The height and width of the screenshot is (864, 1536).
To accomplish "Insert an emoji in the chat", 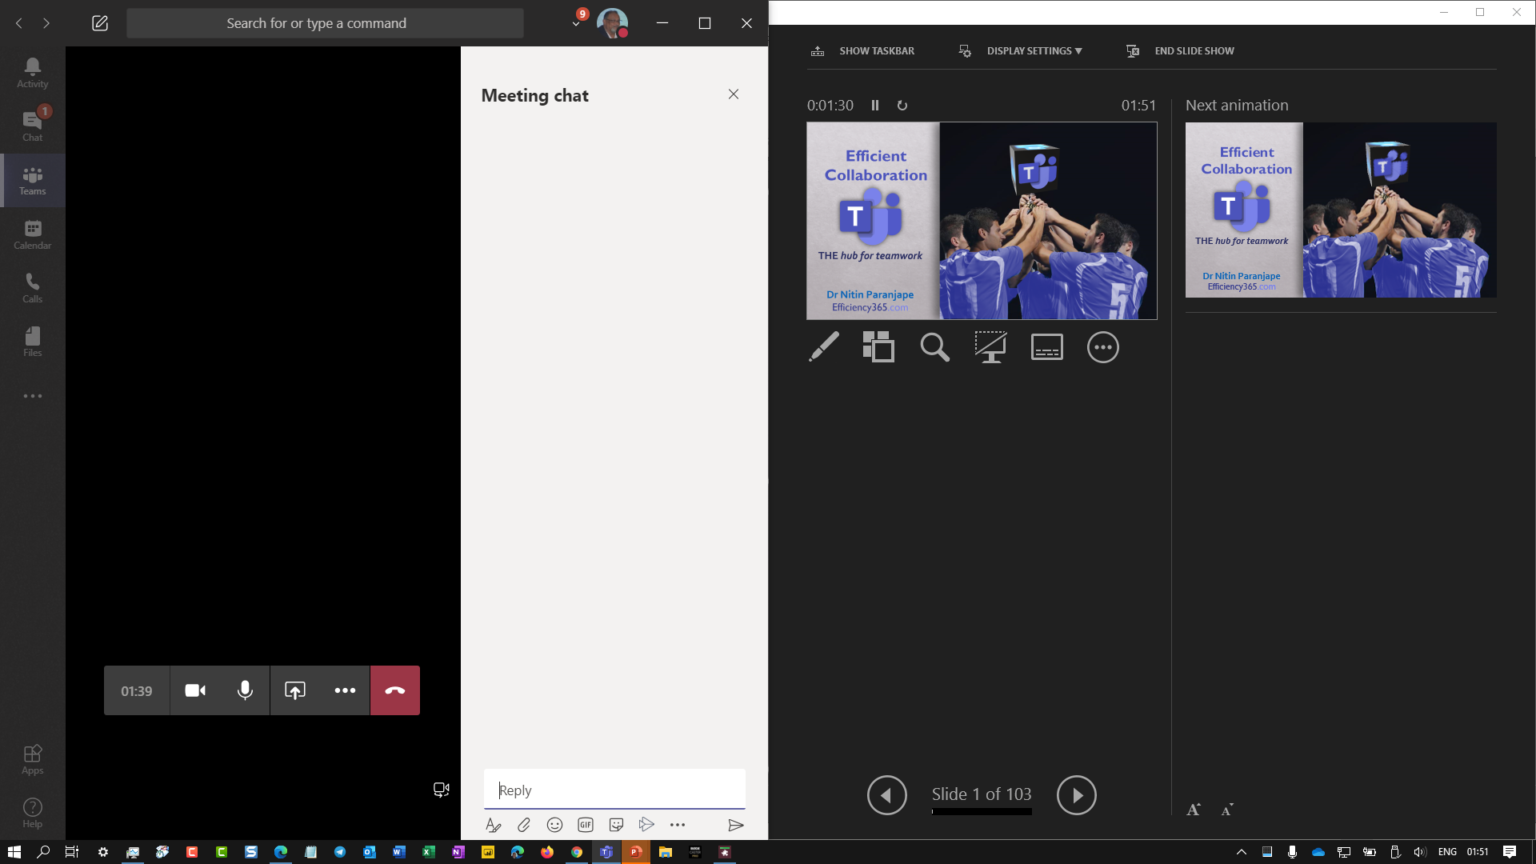I will 555,824.
